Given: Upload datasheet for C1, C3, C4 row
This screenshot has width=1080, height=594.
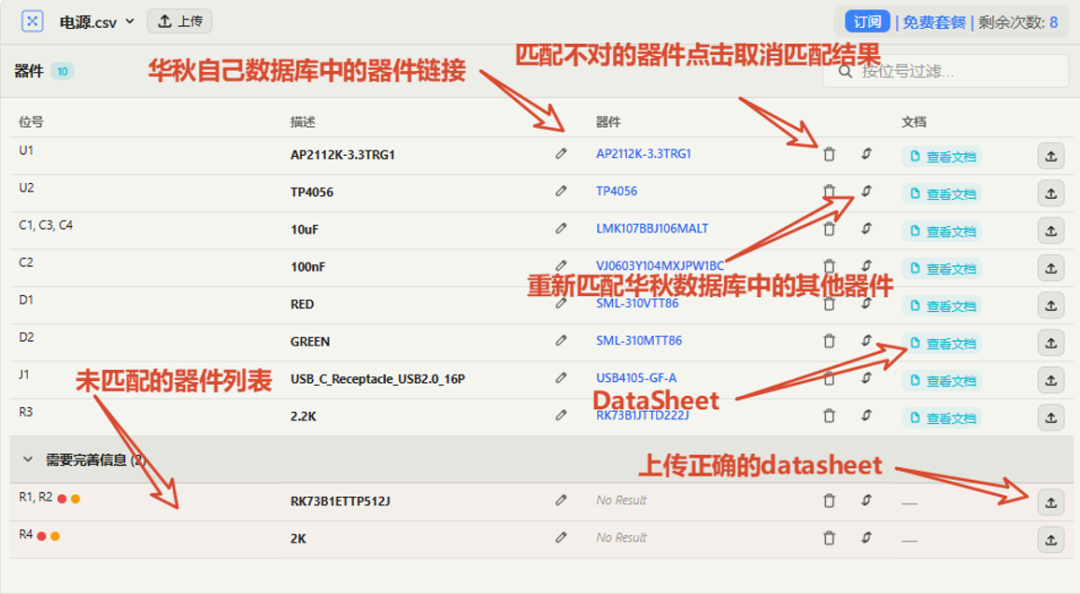Looking at the screenshot, I should [x=1051, y=231].
